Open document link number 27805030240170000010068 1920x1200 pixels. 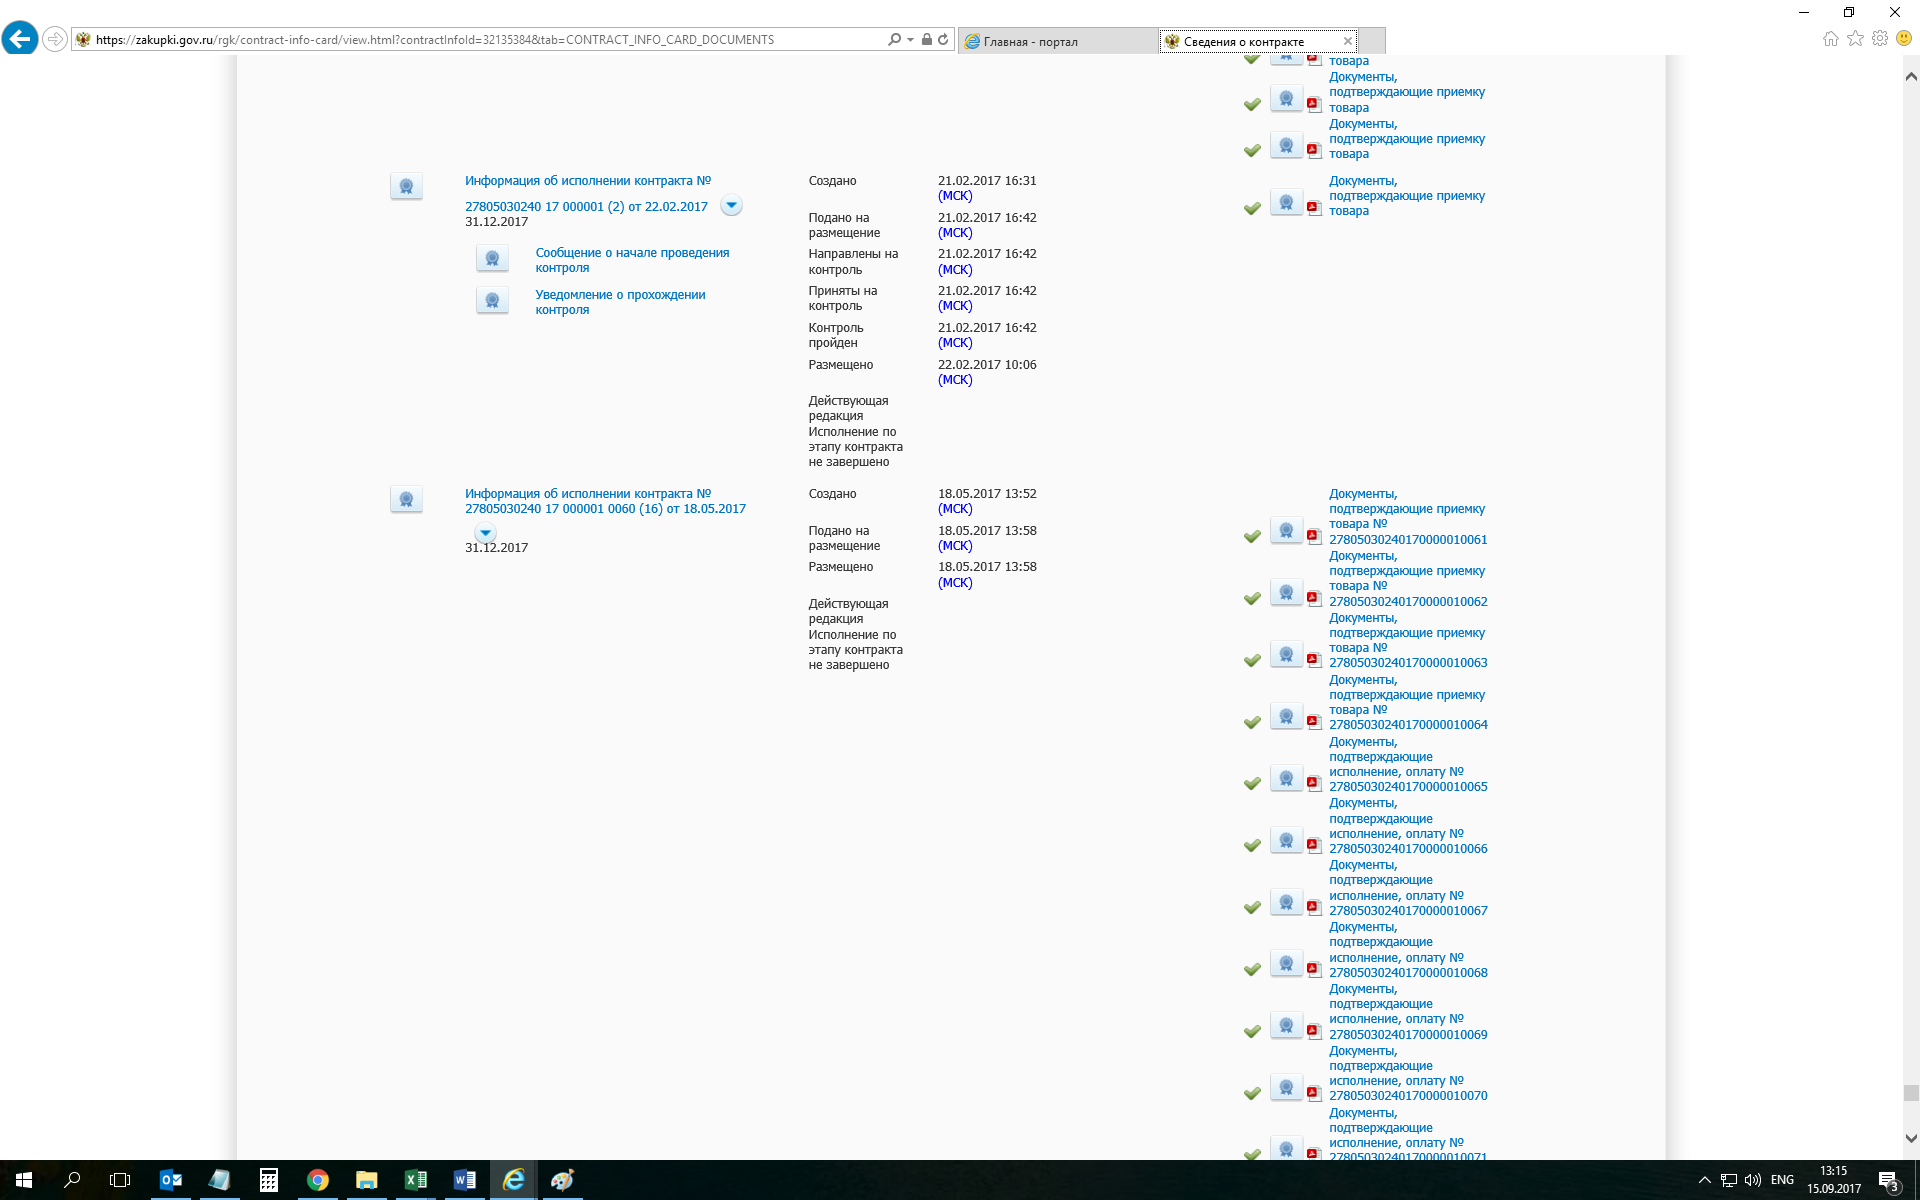pos(1408,972)
